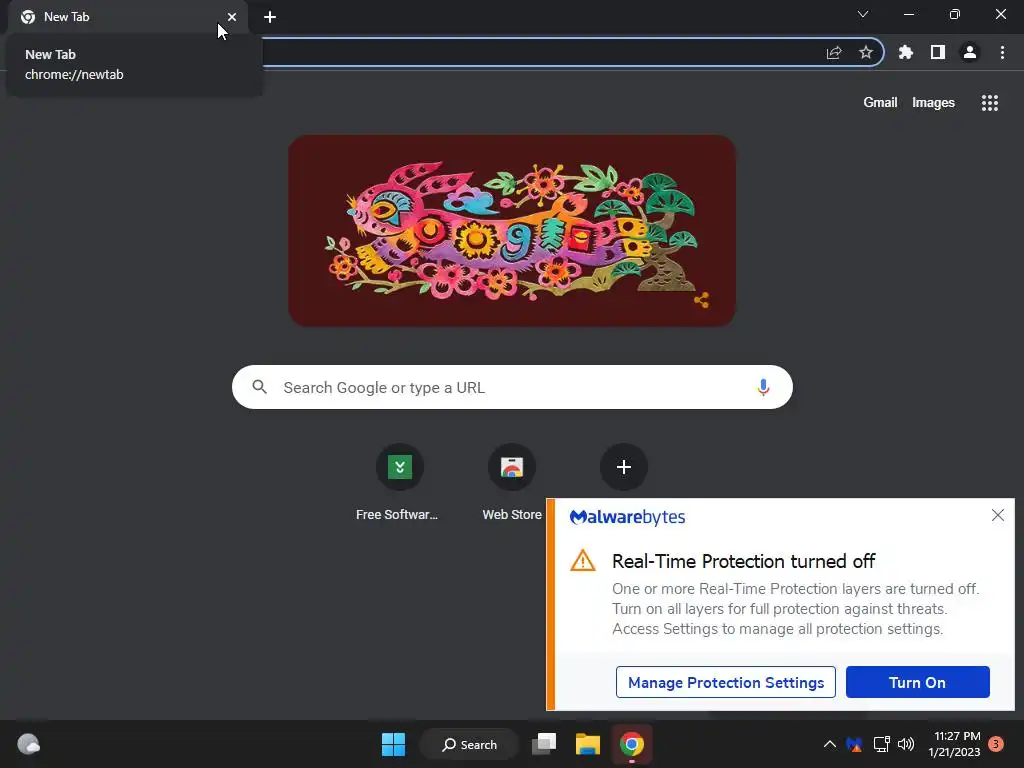Click the share this page icon

pos(834,52)
